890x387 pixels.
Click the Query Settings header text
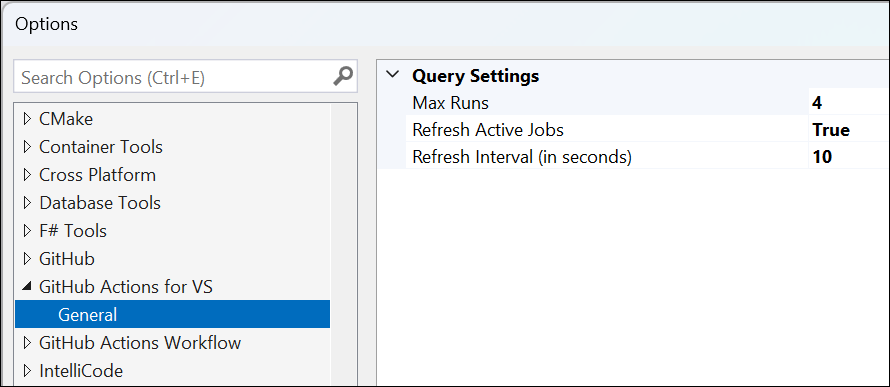pos(476,75)
